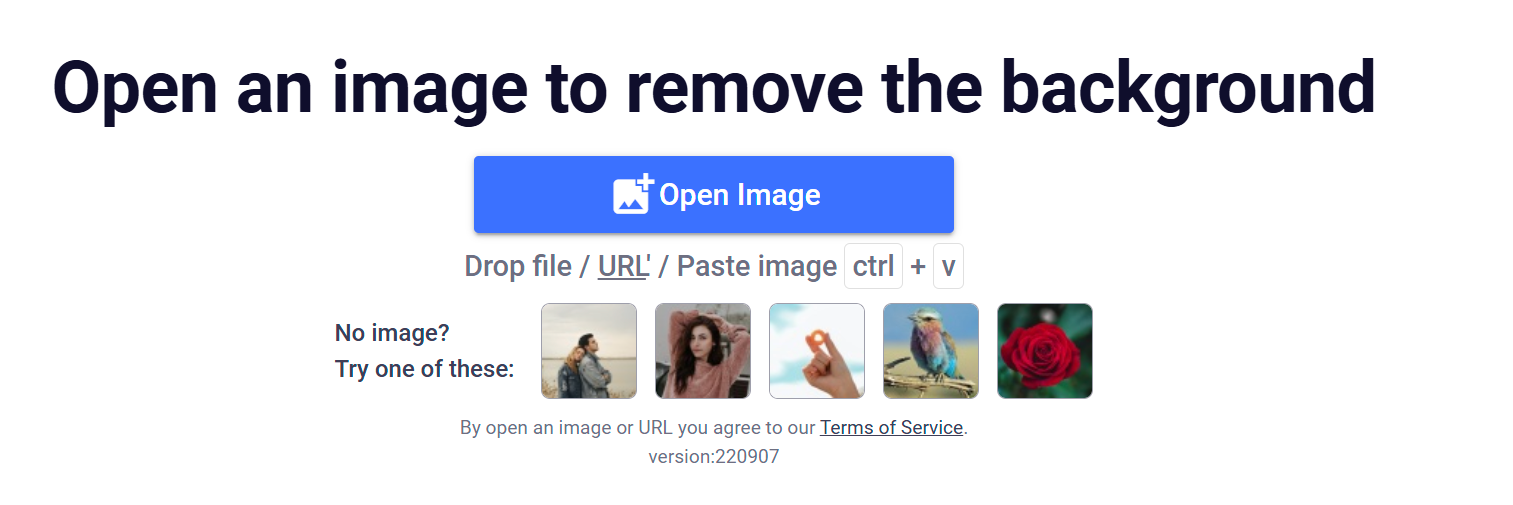
Task: Open the Terms of Service link
Action: pos(891,428)
